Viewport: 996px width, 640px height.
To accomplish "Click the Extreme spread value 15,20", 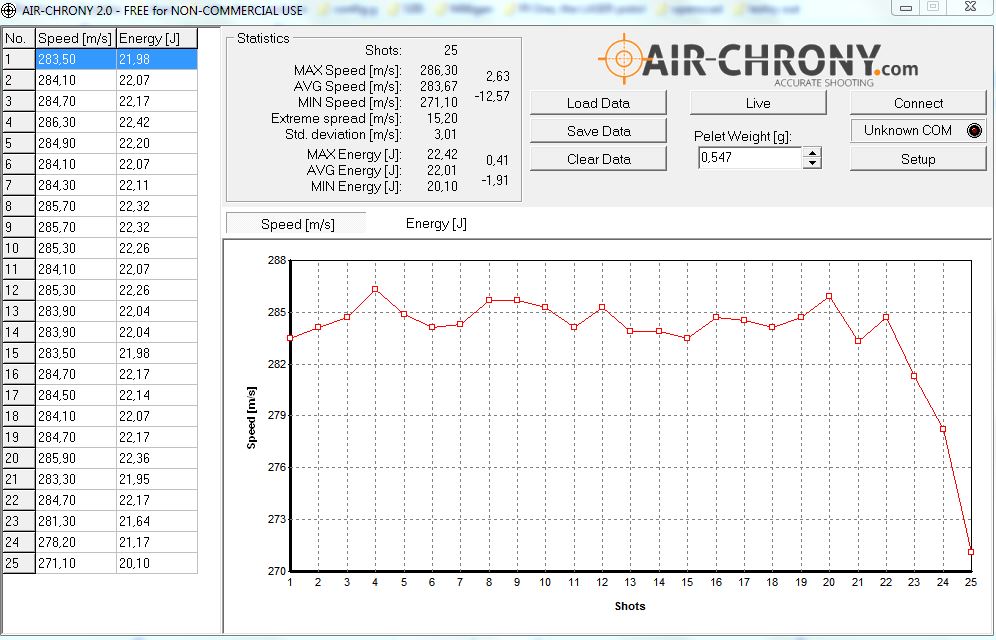I will tap(442, 118).
